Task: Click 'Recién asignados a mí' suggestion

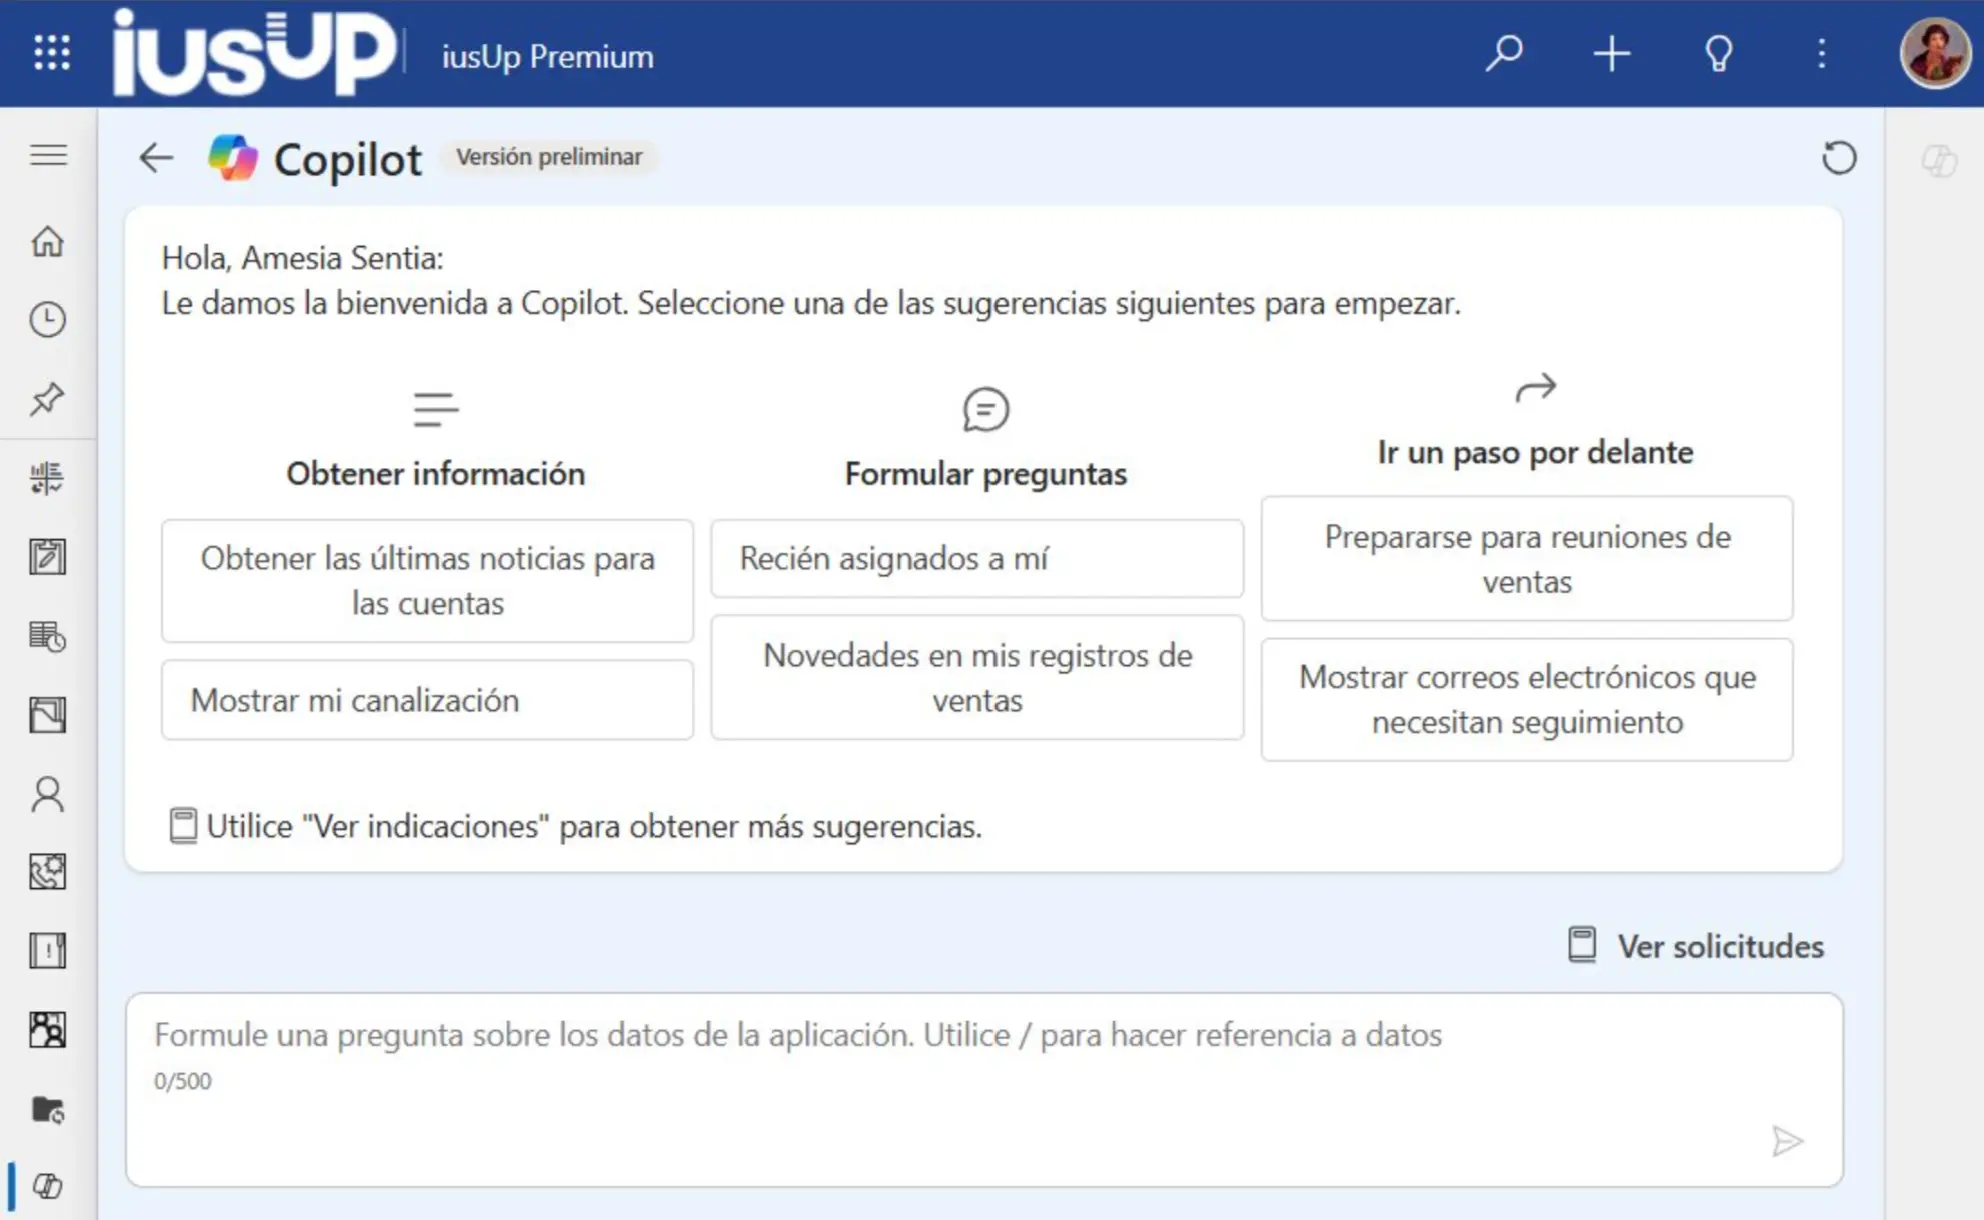Action: click(976, 558)
